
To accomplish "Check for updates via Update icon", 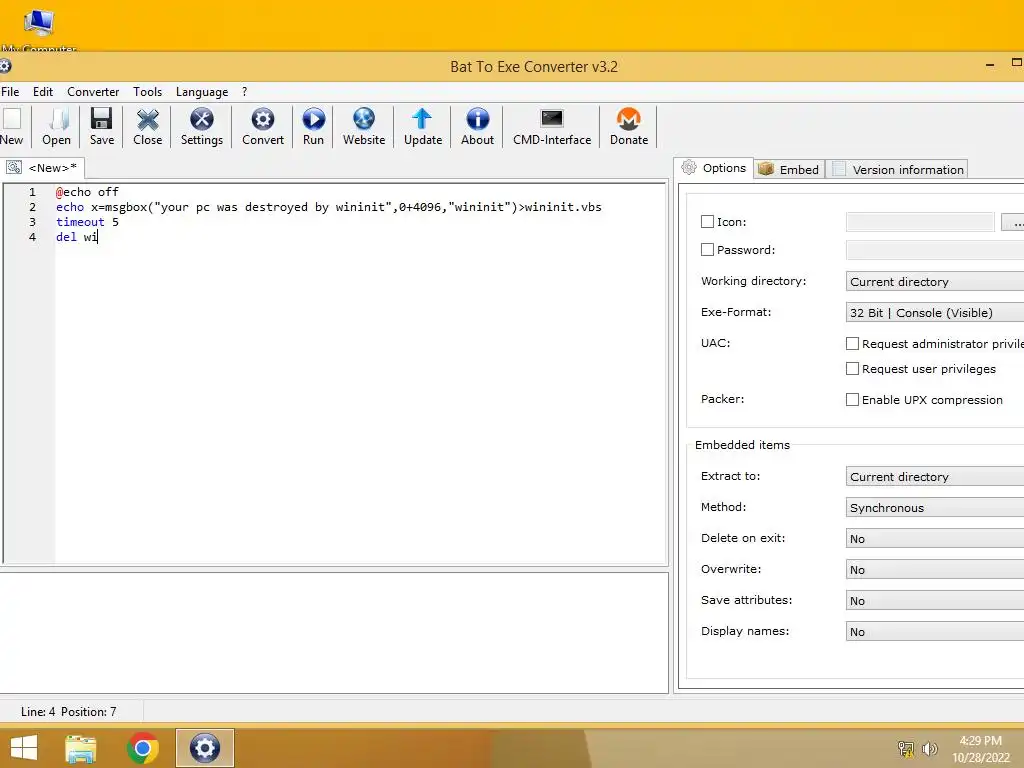I will pyautogui.click(x=423, y=127).
